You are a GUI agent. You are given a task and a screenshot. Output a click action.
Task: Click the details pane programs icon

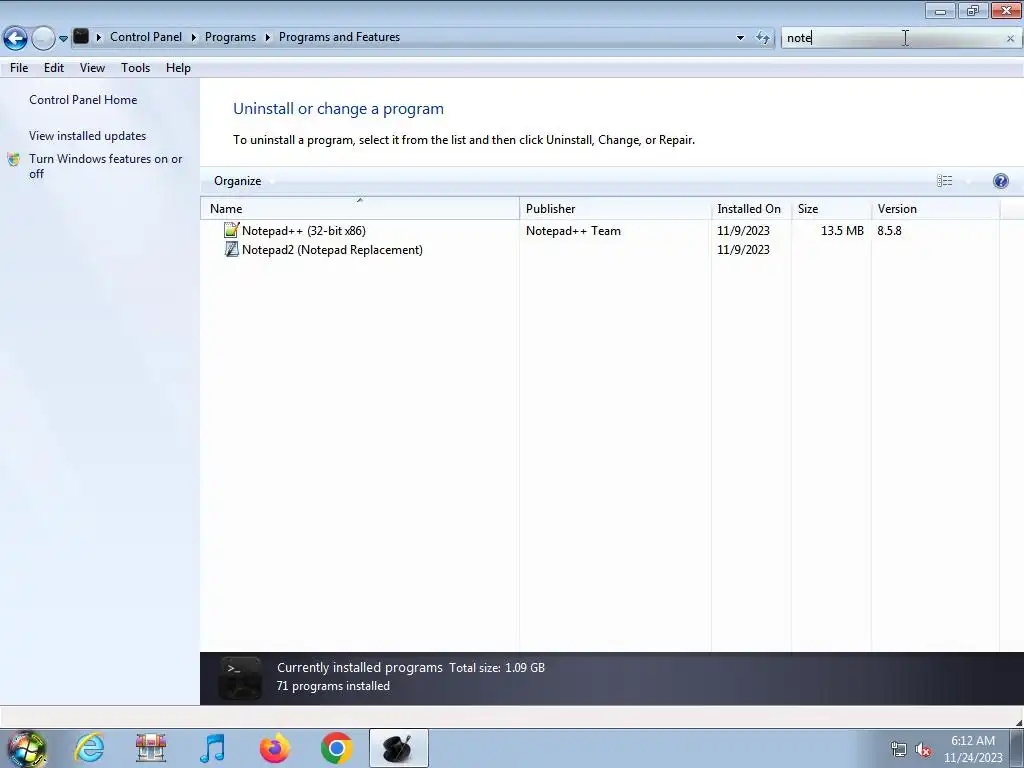coord(240,678)
